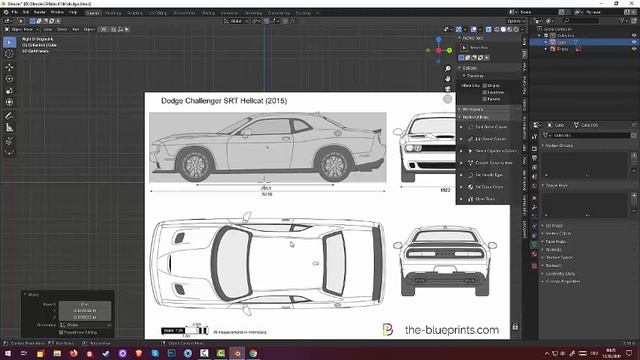Open the Material properties tab icon
Screen dimensions: 640x360
click(534, 254)
